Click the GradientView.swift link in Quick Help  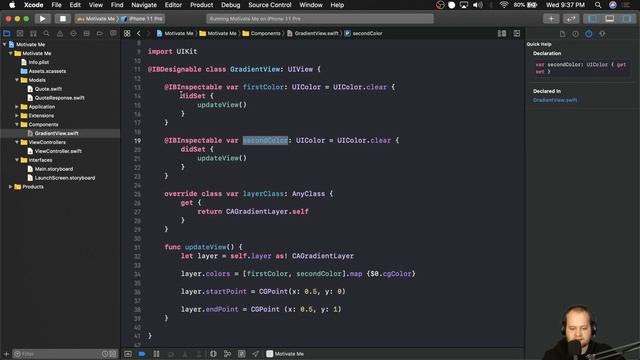(x=555, y=100)
